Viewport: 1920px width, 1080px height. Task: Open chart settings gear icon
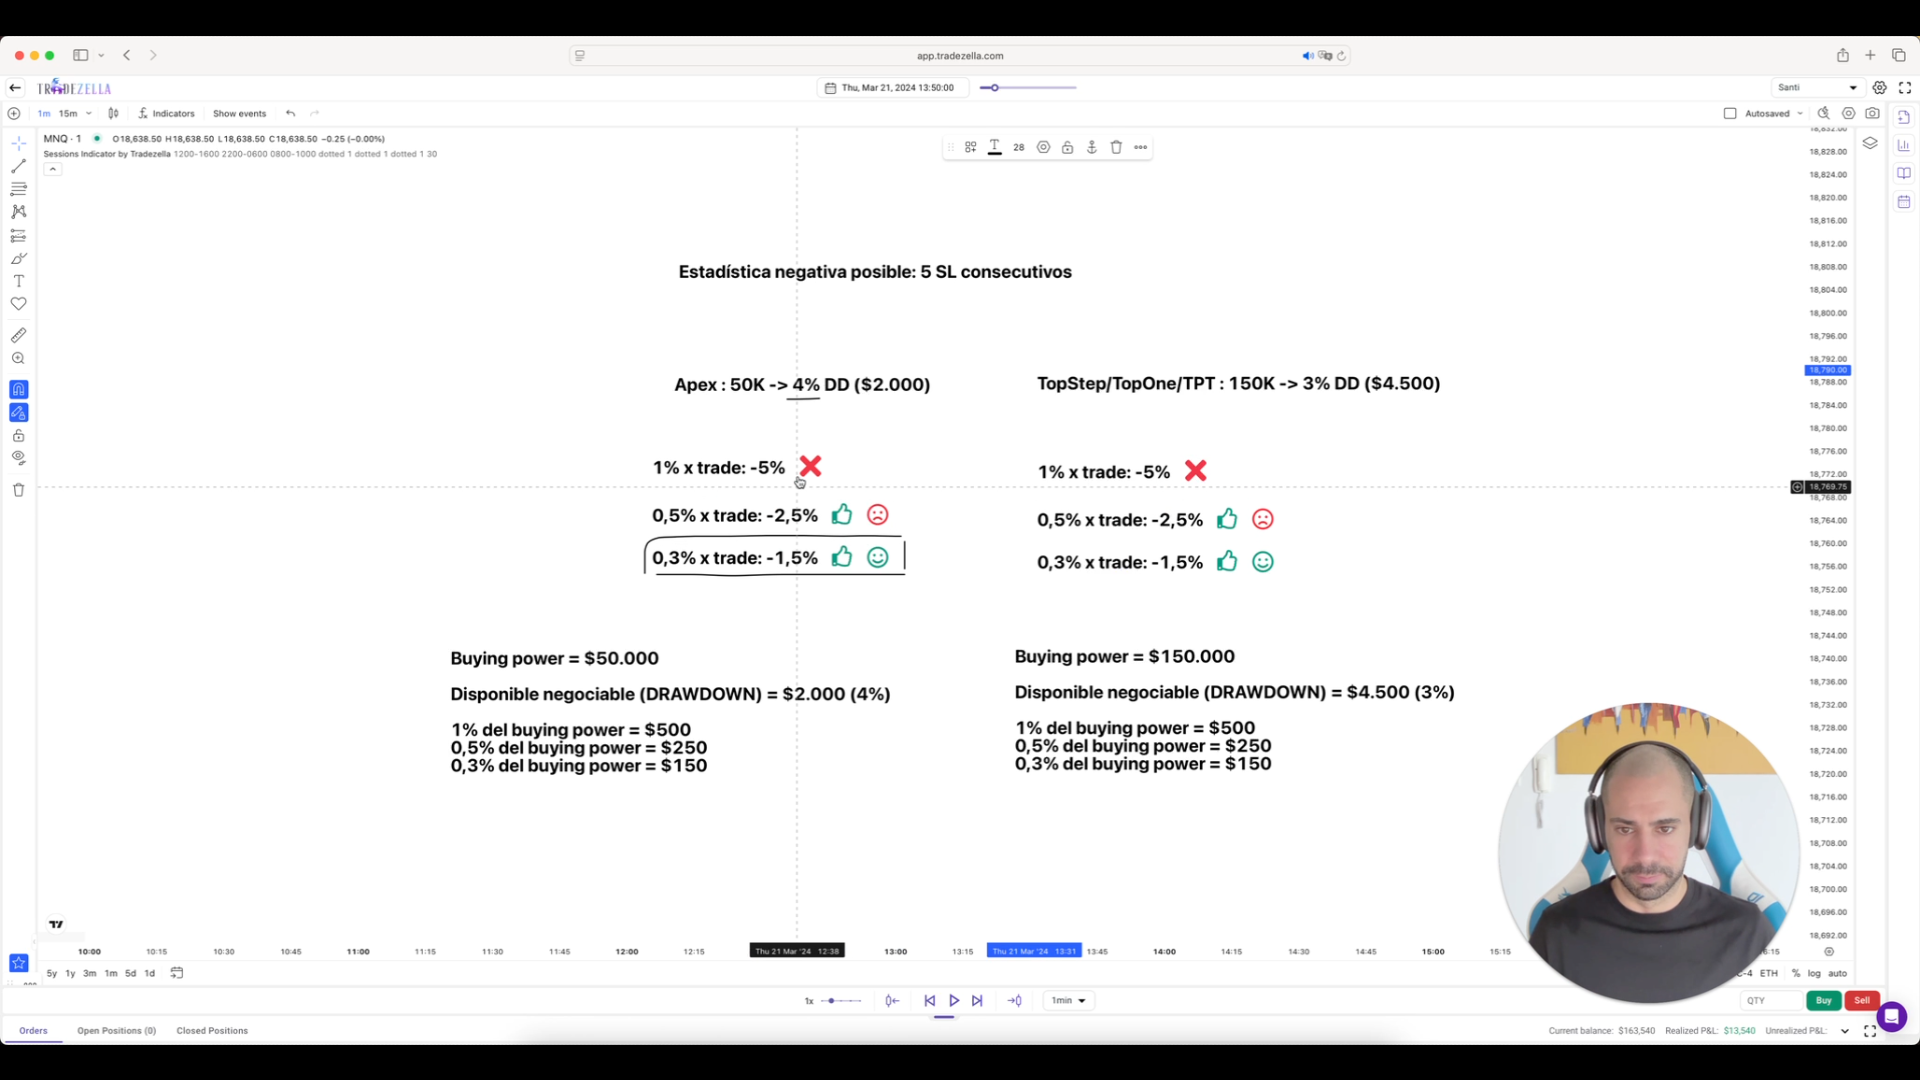point(1880,88)
